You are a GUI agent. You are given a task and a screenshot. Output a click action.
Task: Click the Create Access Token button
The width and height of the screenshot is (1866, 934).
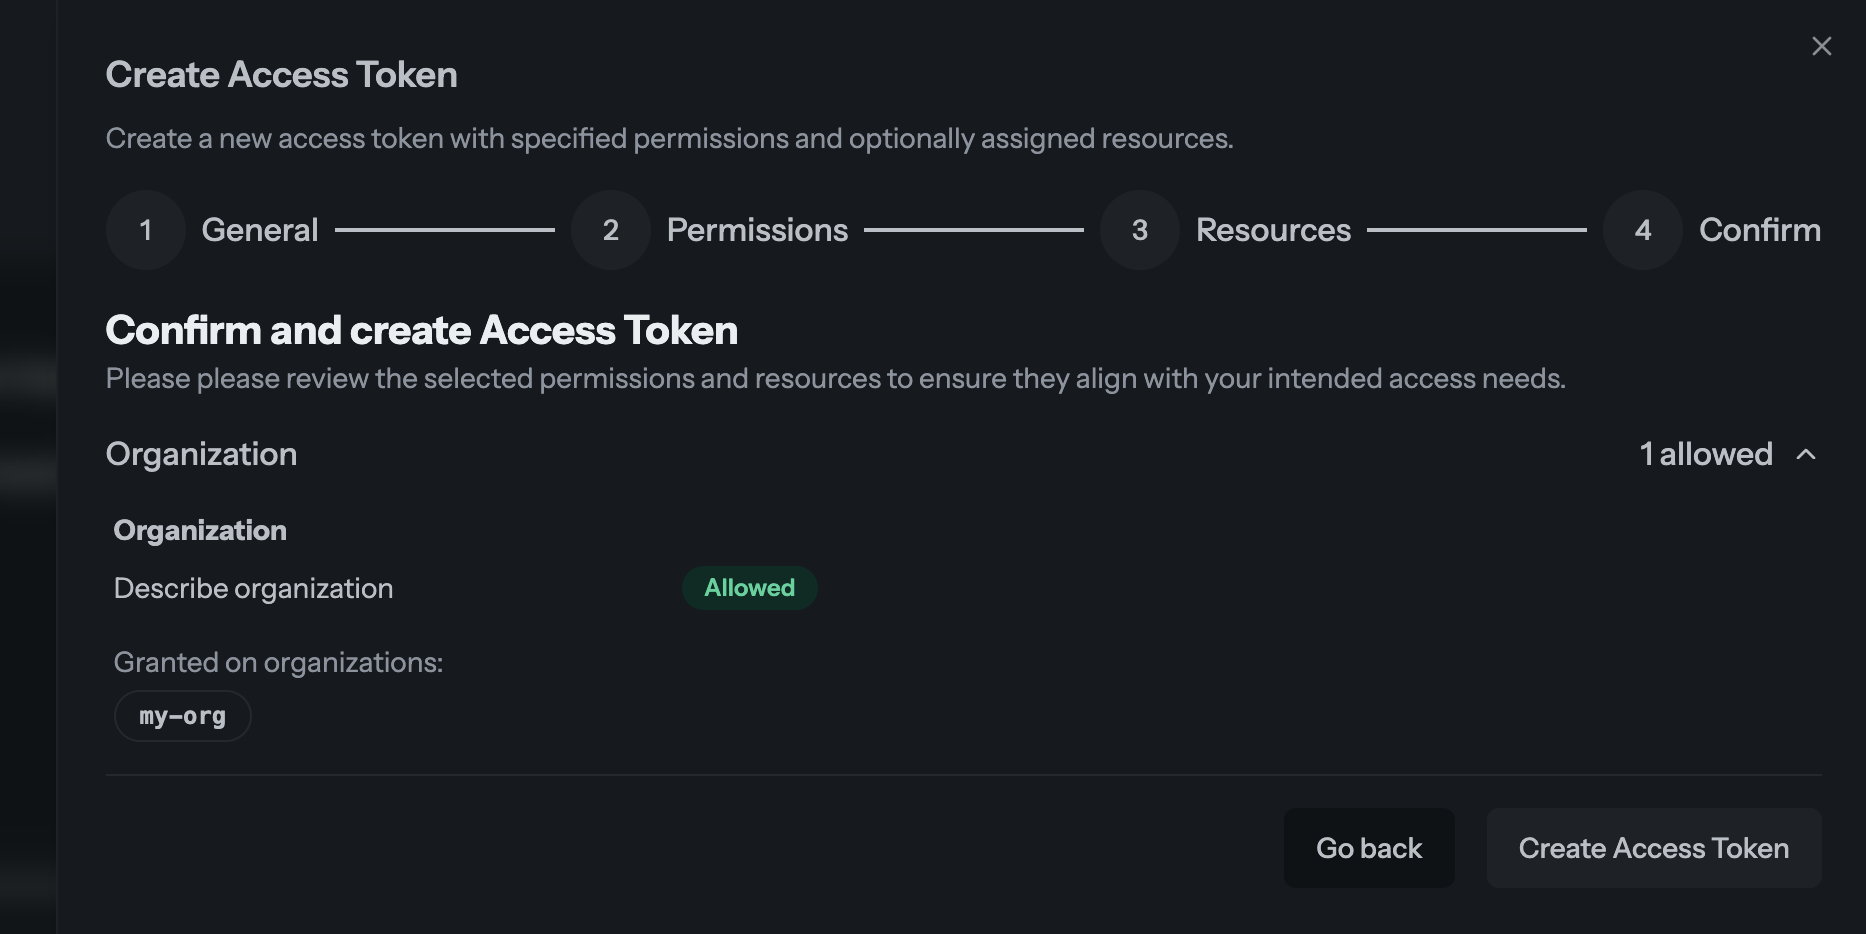[x=1653, y=847]
